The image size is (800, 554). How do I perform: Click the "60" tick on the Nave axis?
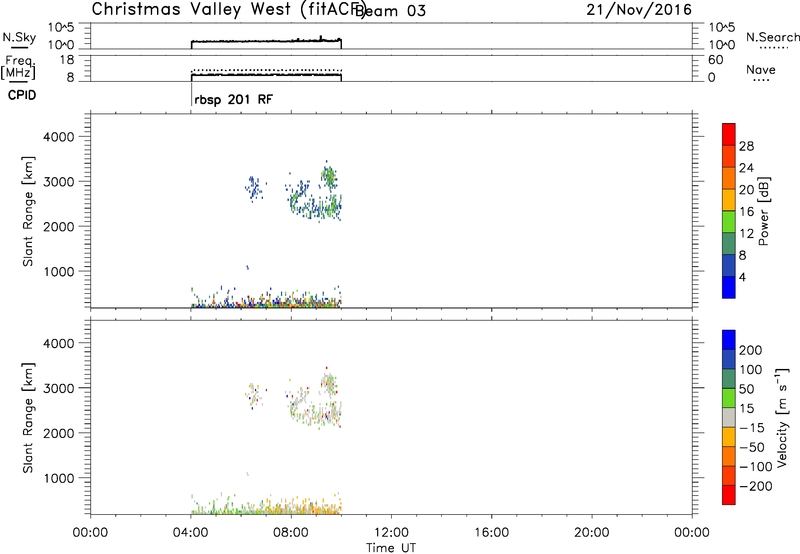click(x=715, y=60)
